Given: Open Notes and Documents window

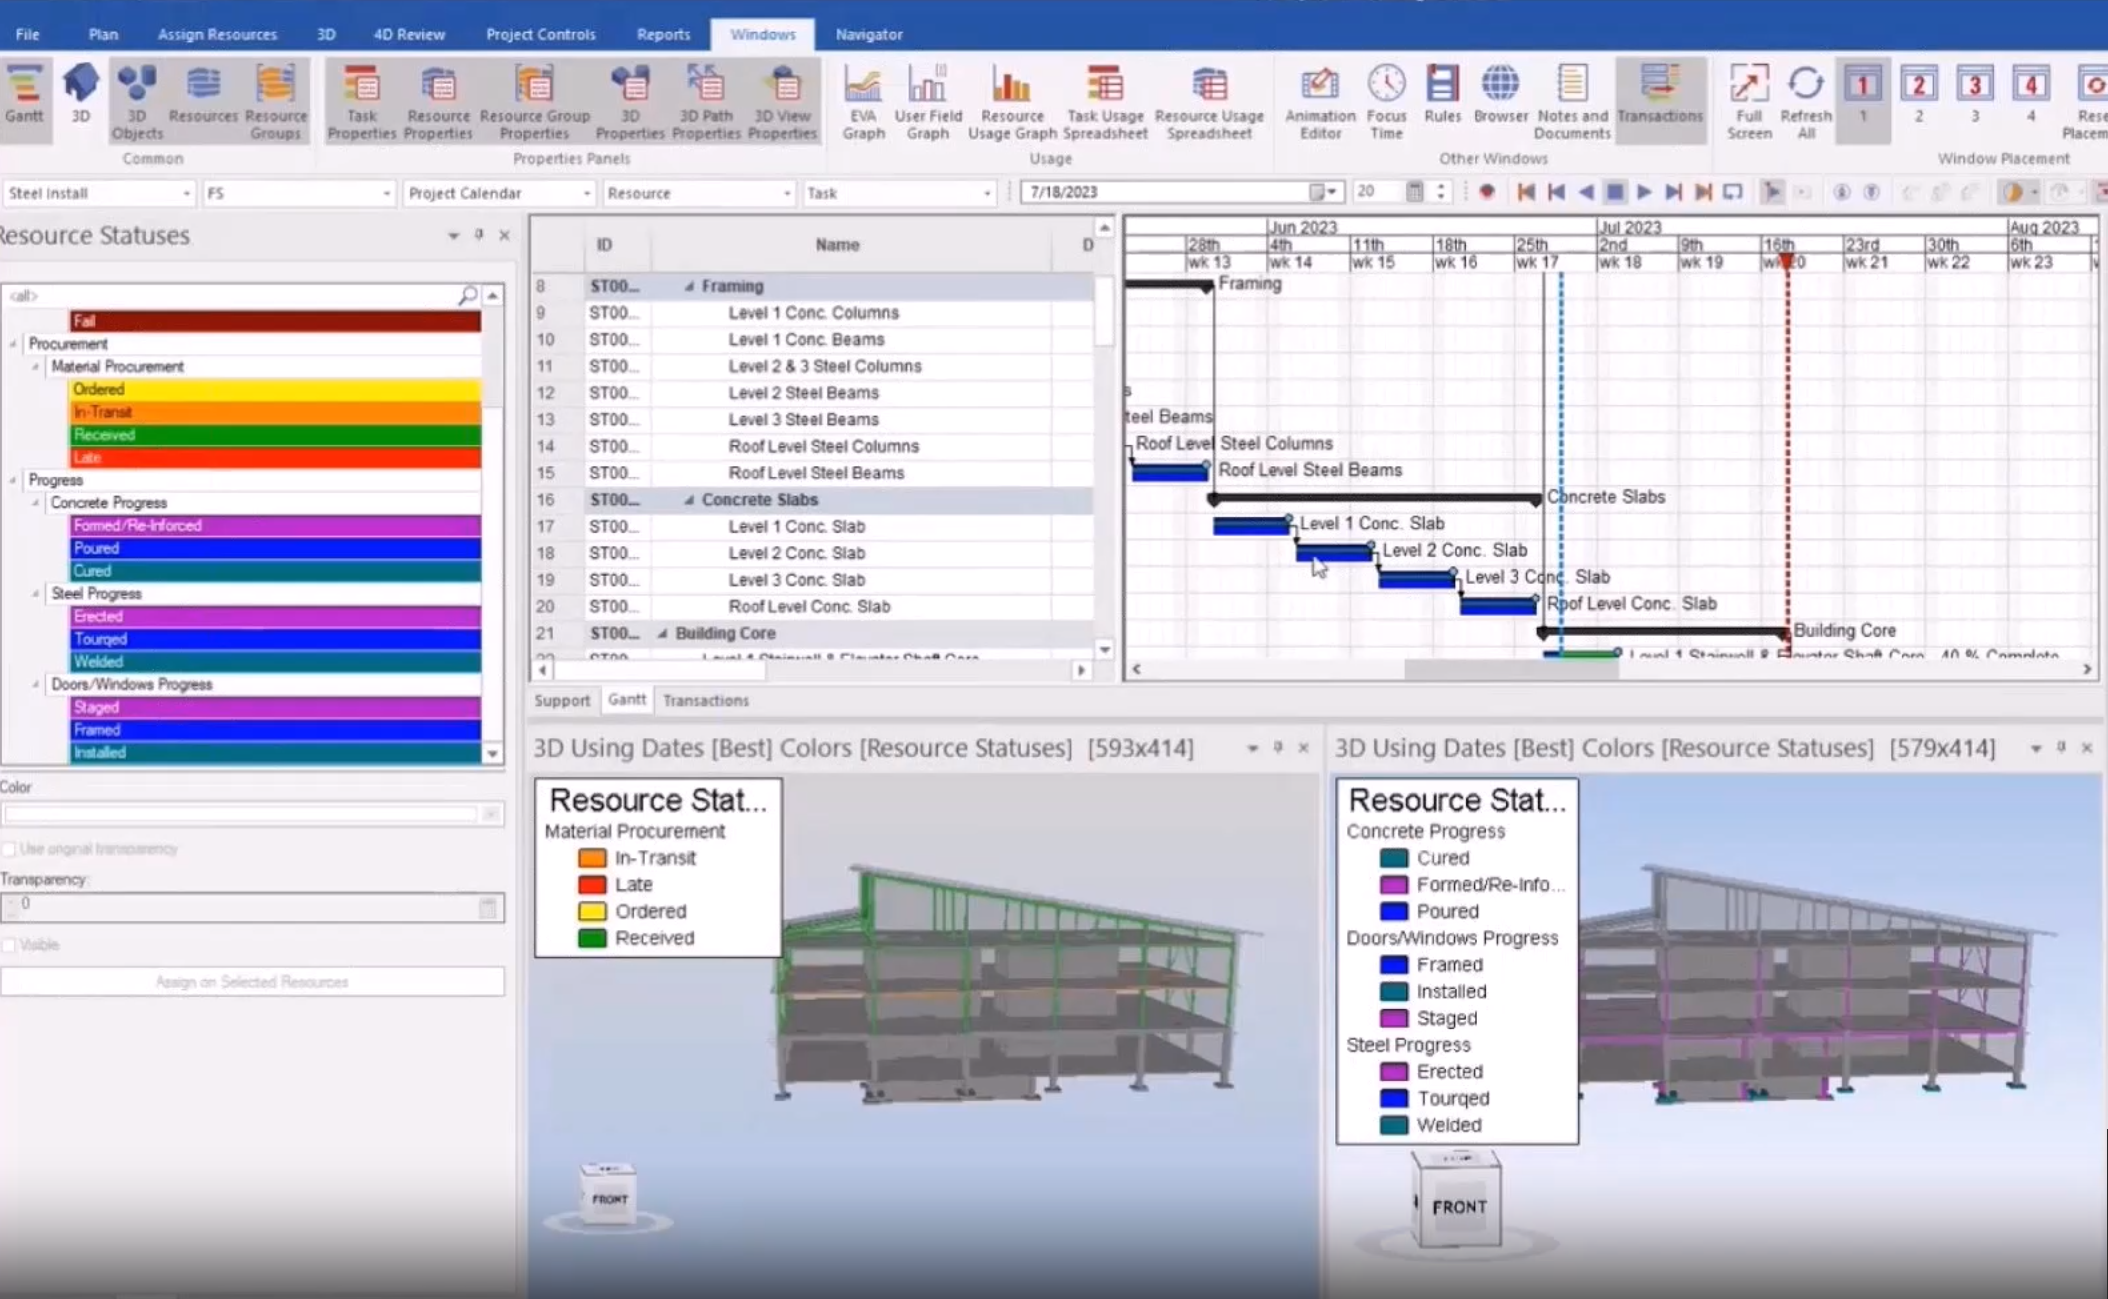Looking at the screenshot, I should [x=1571, y=101].
